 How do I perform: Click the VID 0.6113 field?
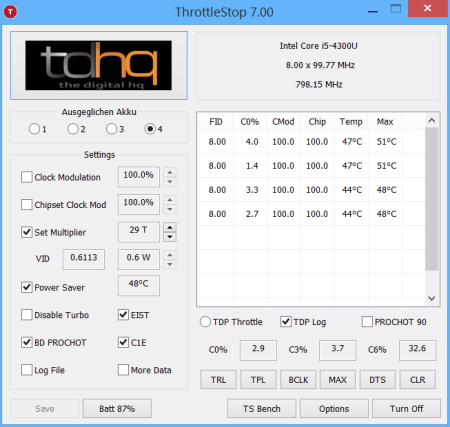[x=84, y=259]
